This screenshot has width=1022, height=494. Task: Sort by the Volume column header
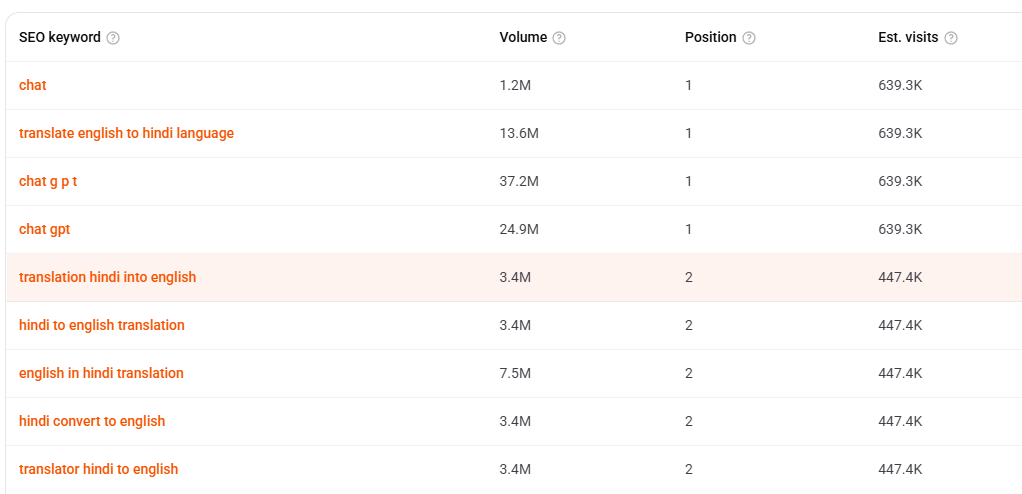(523, 38)
